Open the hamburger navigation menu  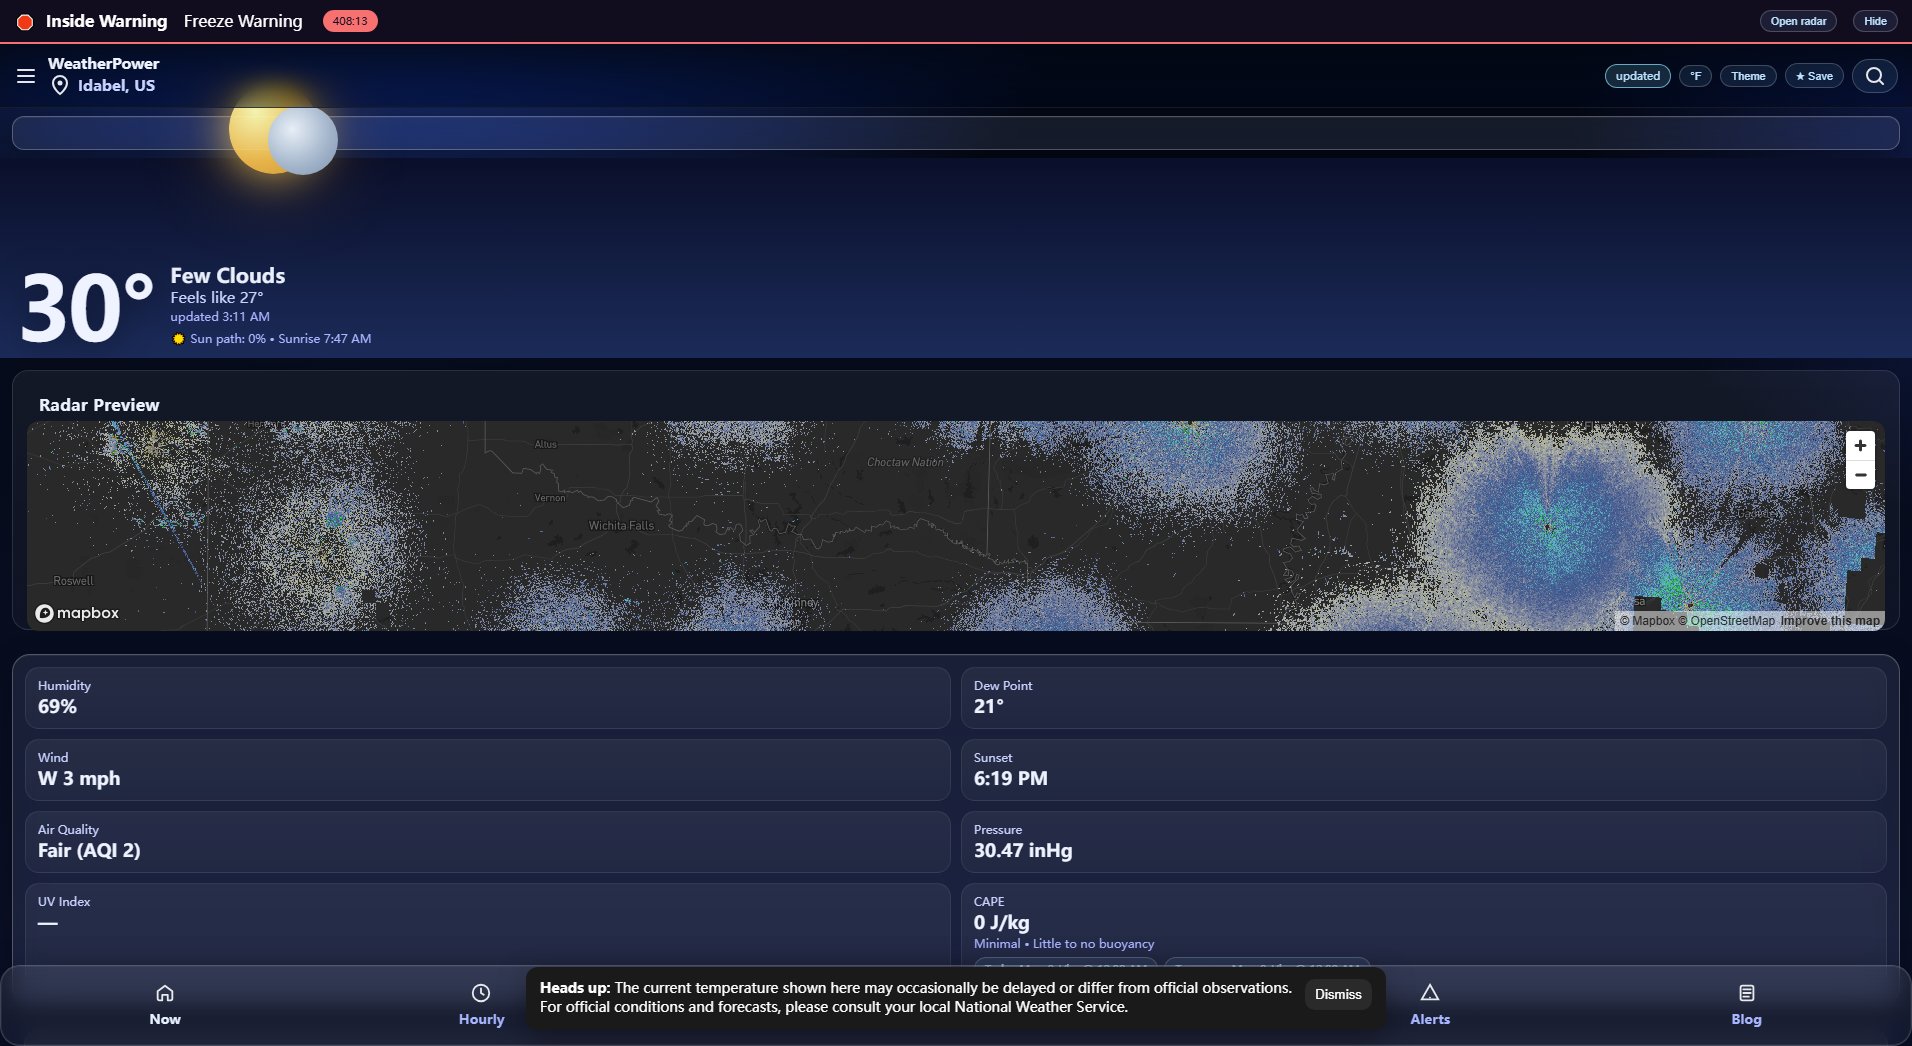[x=25, y=75]
